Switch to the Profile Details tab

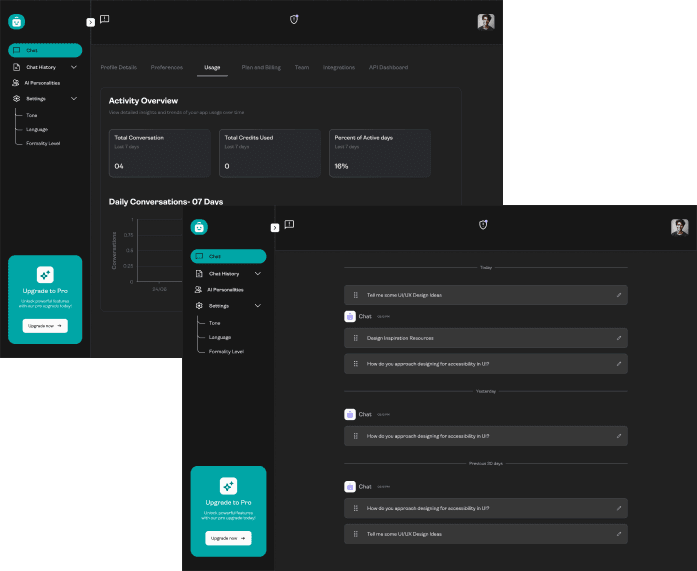[x=119, y=68]
